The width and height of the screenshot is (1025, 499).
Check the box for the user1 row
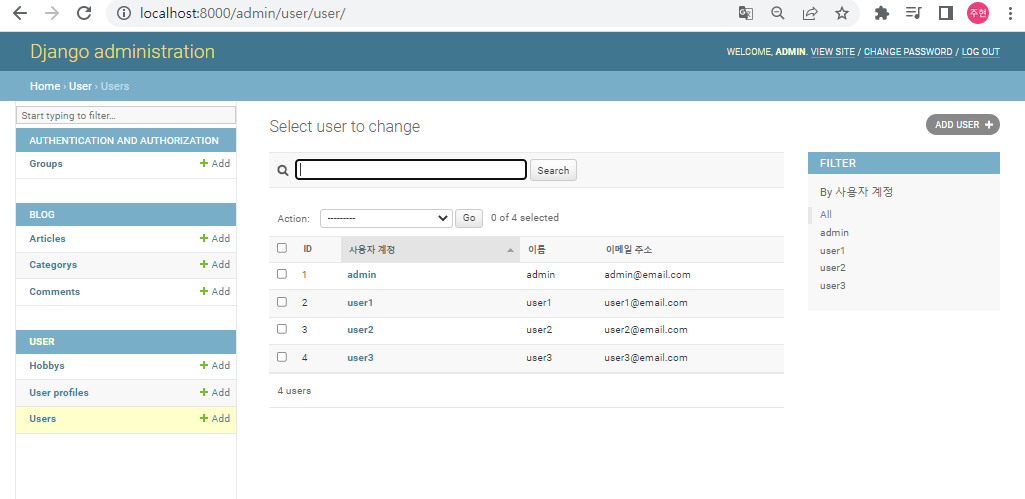[282, 301]
